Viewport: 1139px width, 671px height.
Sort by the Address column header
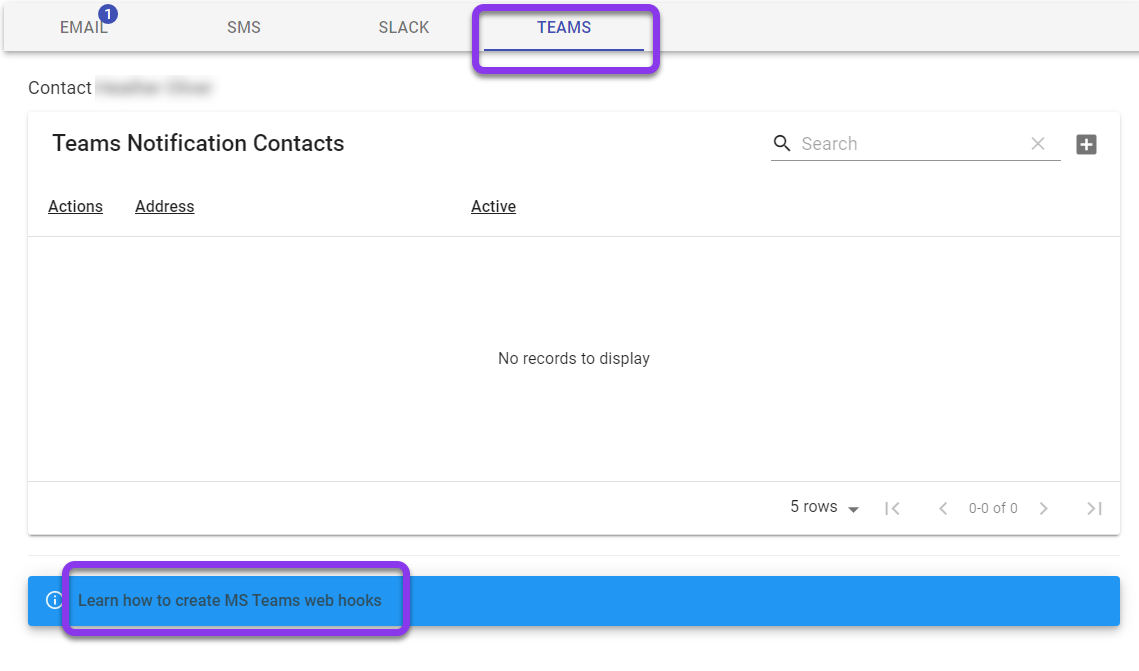pyautogui.click(x=165, y=207)
